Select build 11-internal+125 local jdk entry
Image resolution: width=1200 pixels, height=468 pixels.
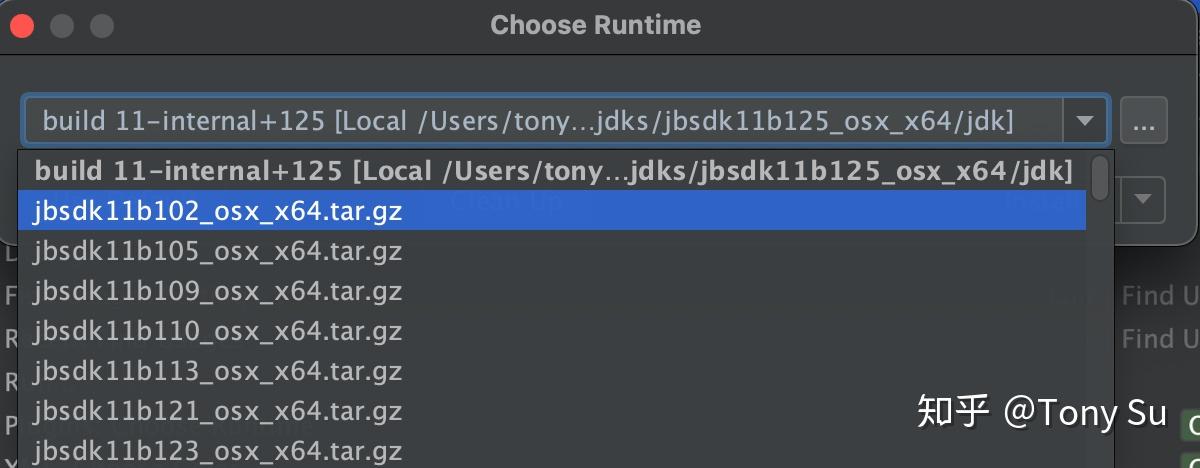tap(552, 171)
